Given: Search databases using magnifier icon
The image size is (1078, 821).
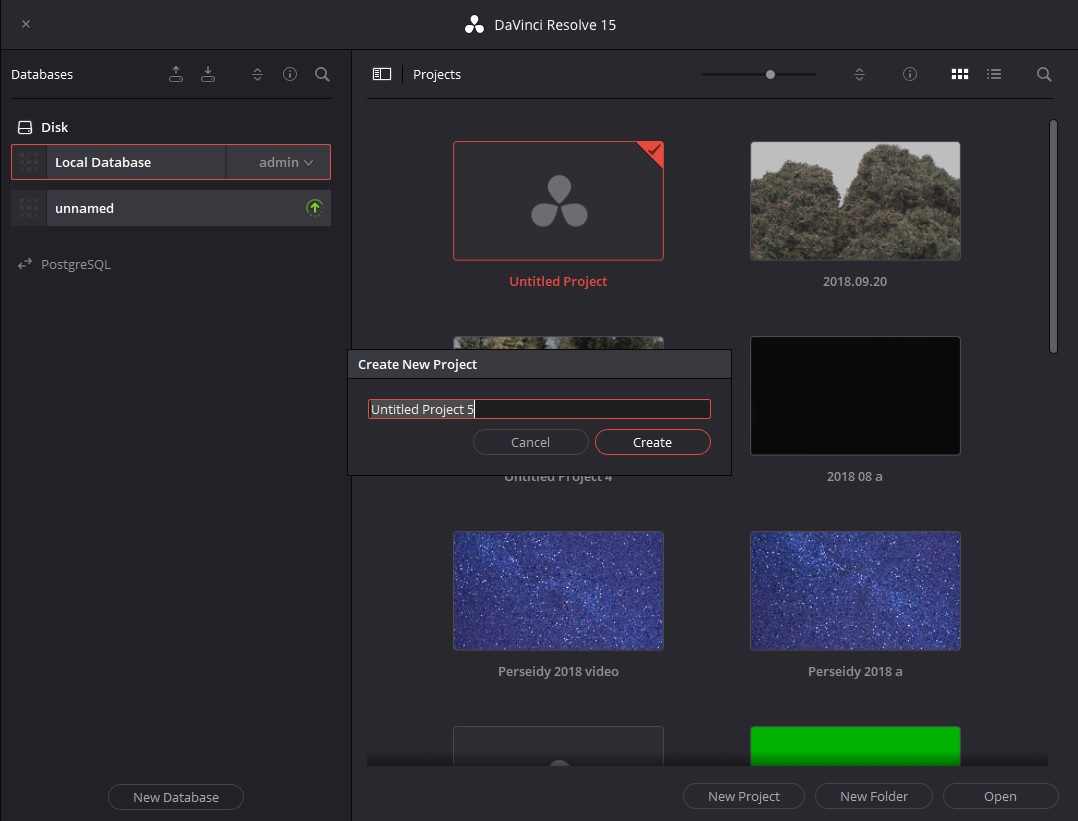Looking at the screenshot, I should tap(322, 74).
